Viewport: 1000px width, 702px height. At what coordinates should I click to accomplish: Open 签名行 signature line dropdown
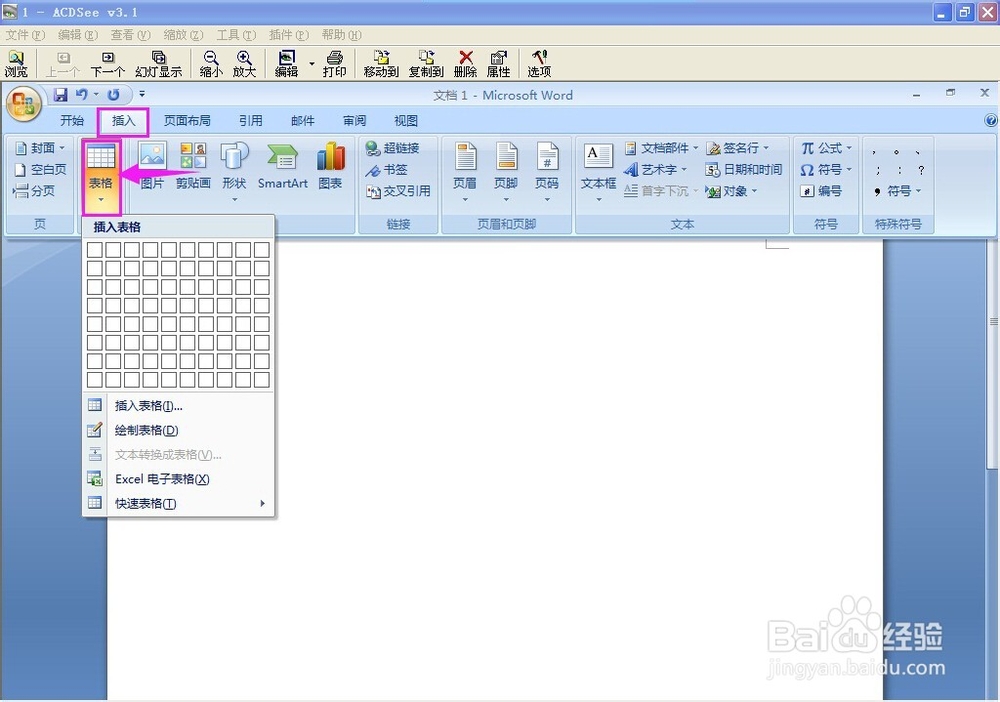(x=737, y=148)
